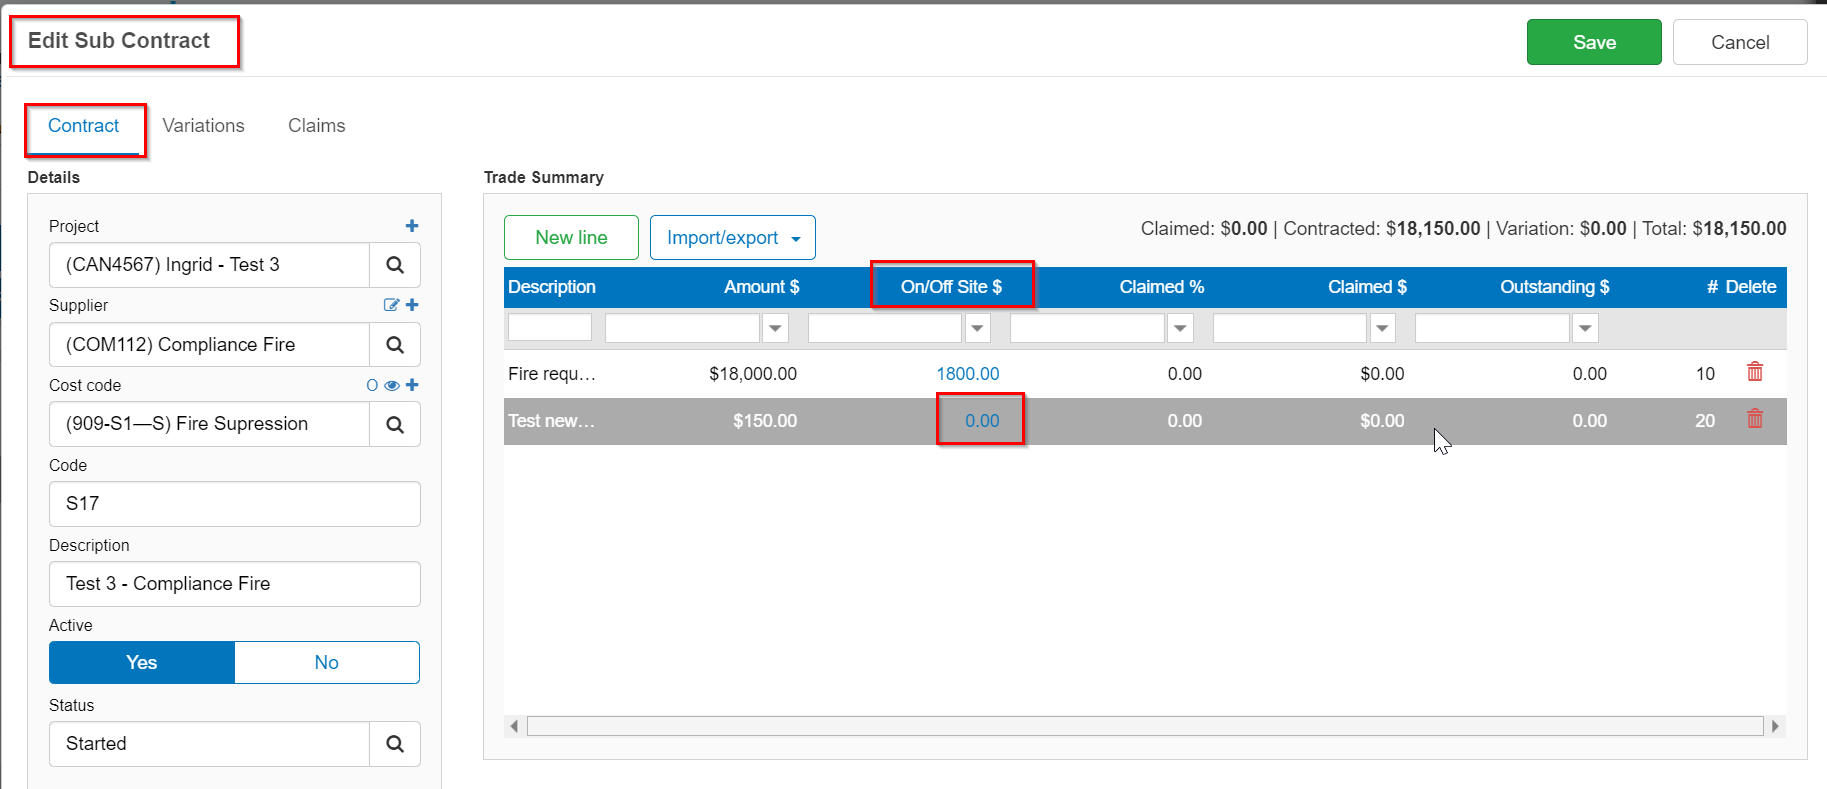The height and width of the screenshot is (789, 1827).
Task: Select the 'Test new…' description cell
Action: click(551, 421)
